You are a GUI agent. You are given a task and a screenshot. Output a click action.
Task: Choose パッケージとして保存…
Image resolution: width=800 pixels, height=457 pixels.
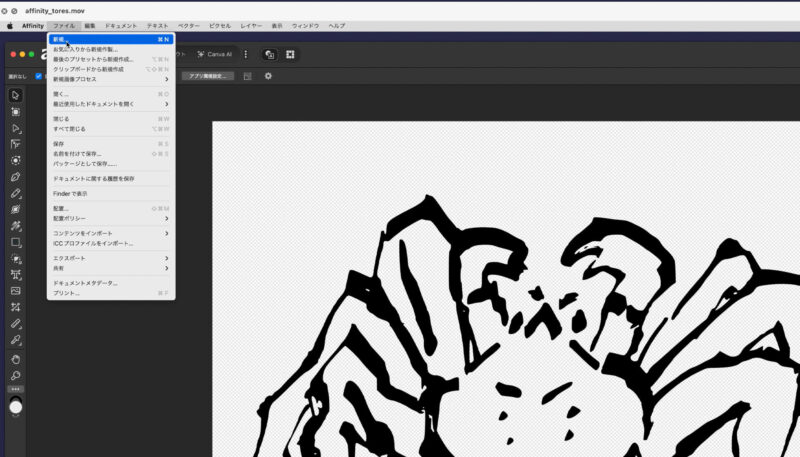pyautogui.click(x=111, y=164)
